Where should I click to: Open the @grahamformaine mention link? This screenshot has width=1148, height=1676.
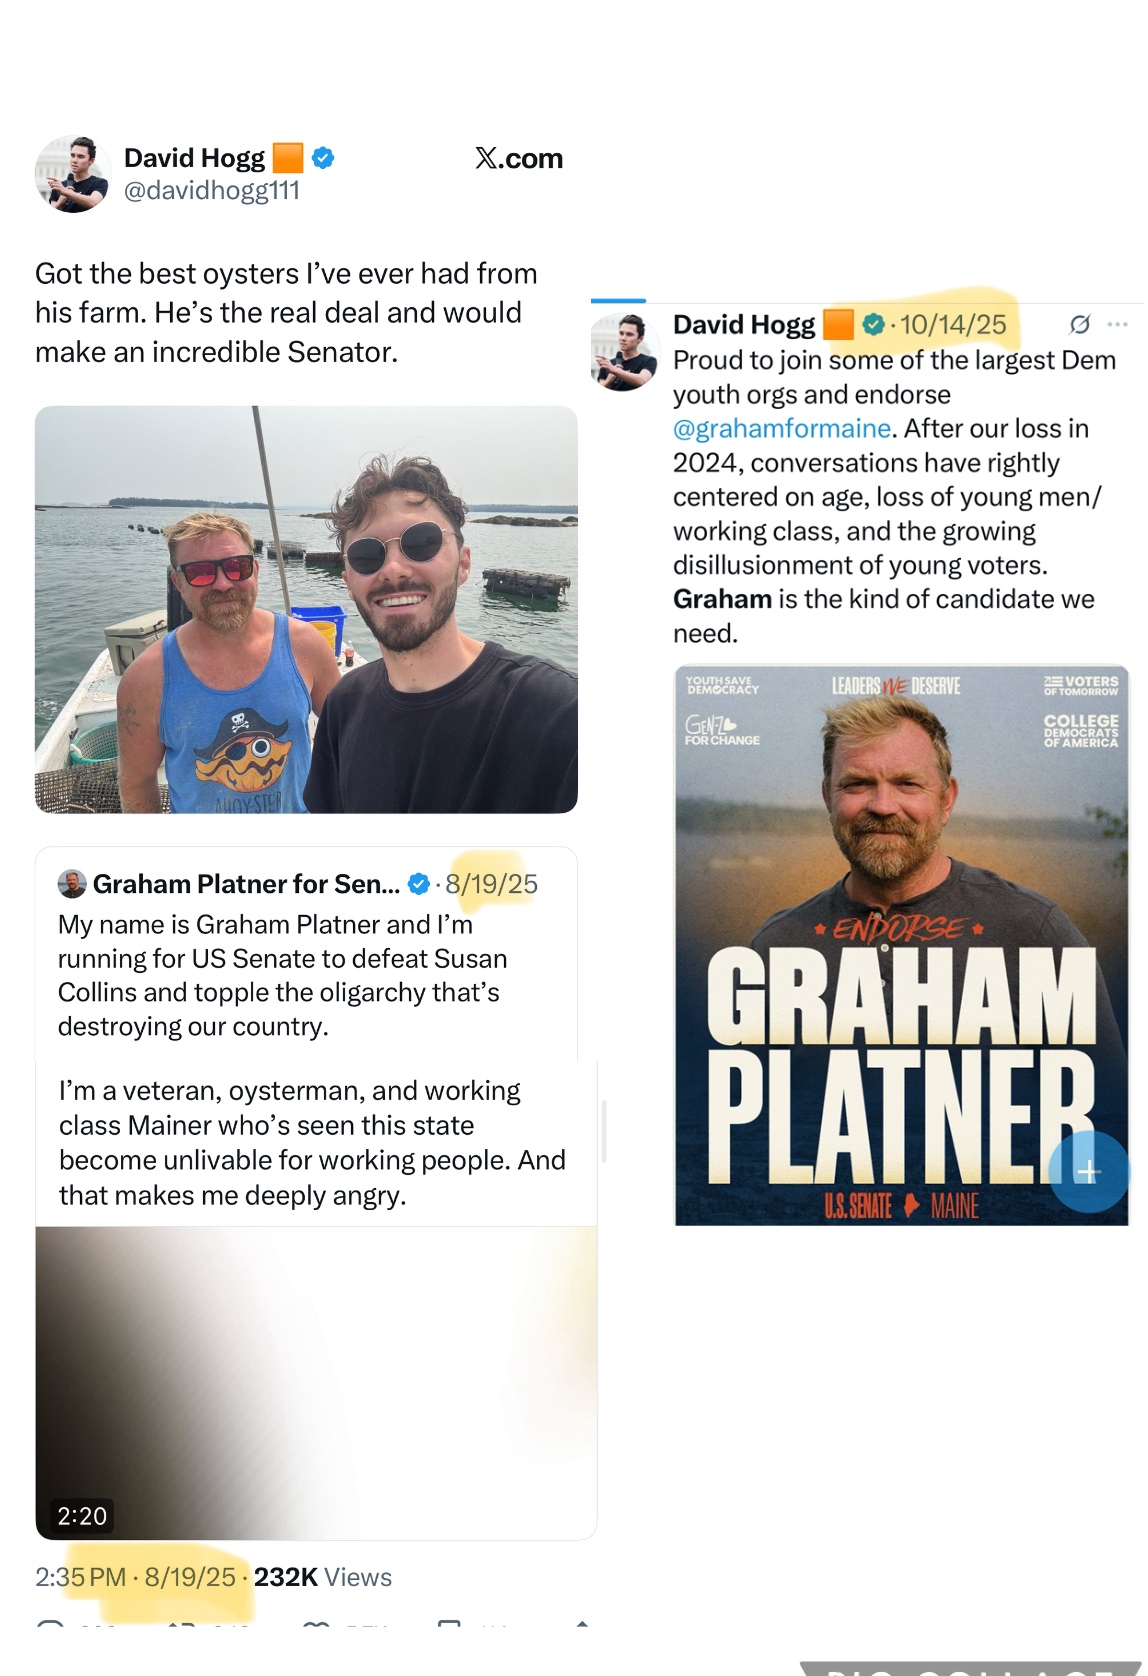(x=782, y=428)
